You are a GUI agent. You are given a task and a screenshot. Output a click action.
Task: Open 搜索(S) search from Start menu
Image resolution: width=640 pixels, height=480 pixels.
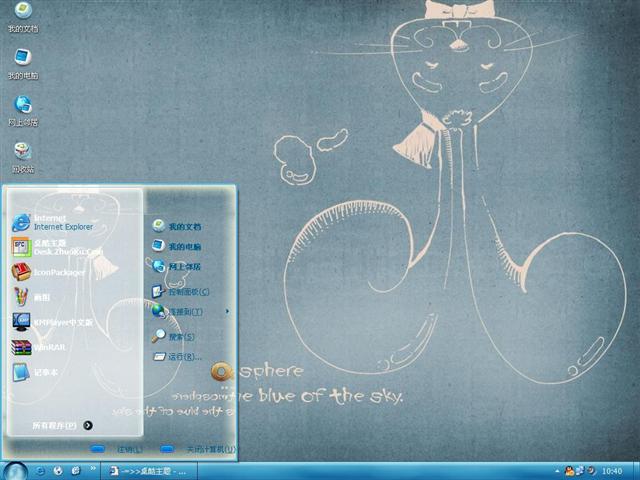(173, 336)
